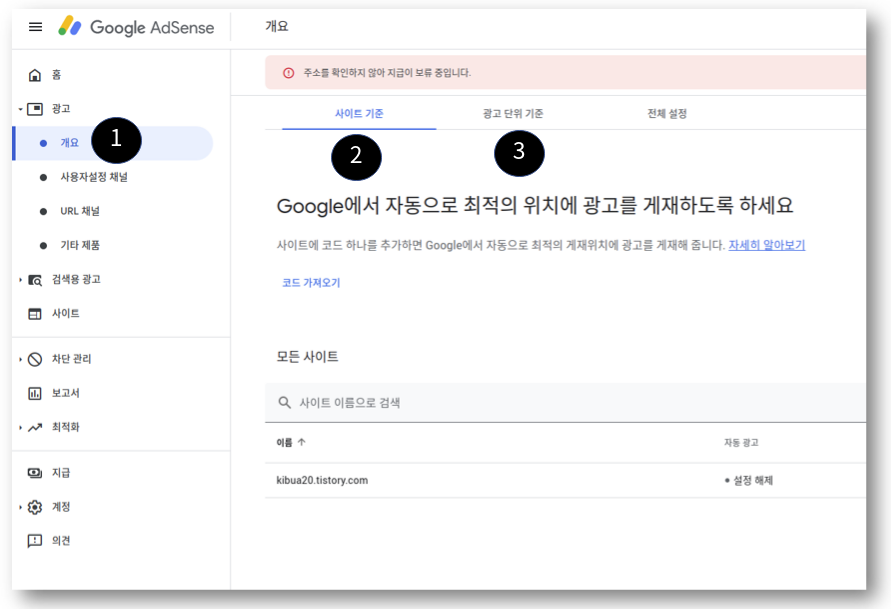Viewport: 891px width, 609px height.
Task: Click 설정 해제 status for kibua20.tistory.com
Action: click(x=749, y=481)
